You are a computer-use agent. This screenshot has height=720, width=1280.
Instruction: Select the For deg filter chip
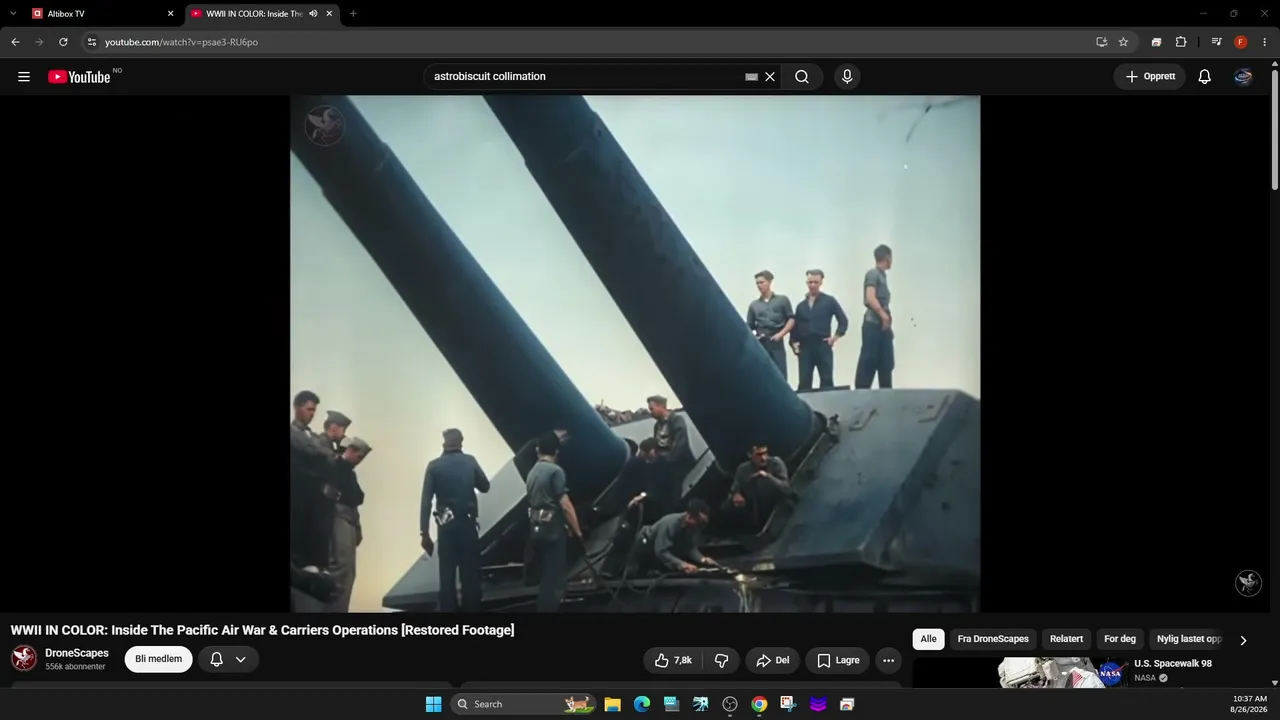point(1120,639)
